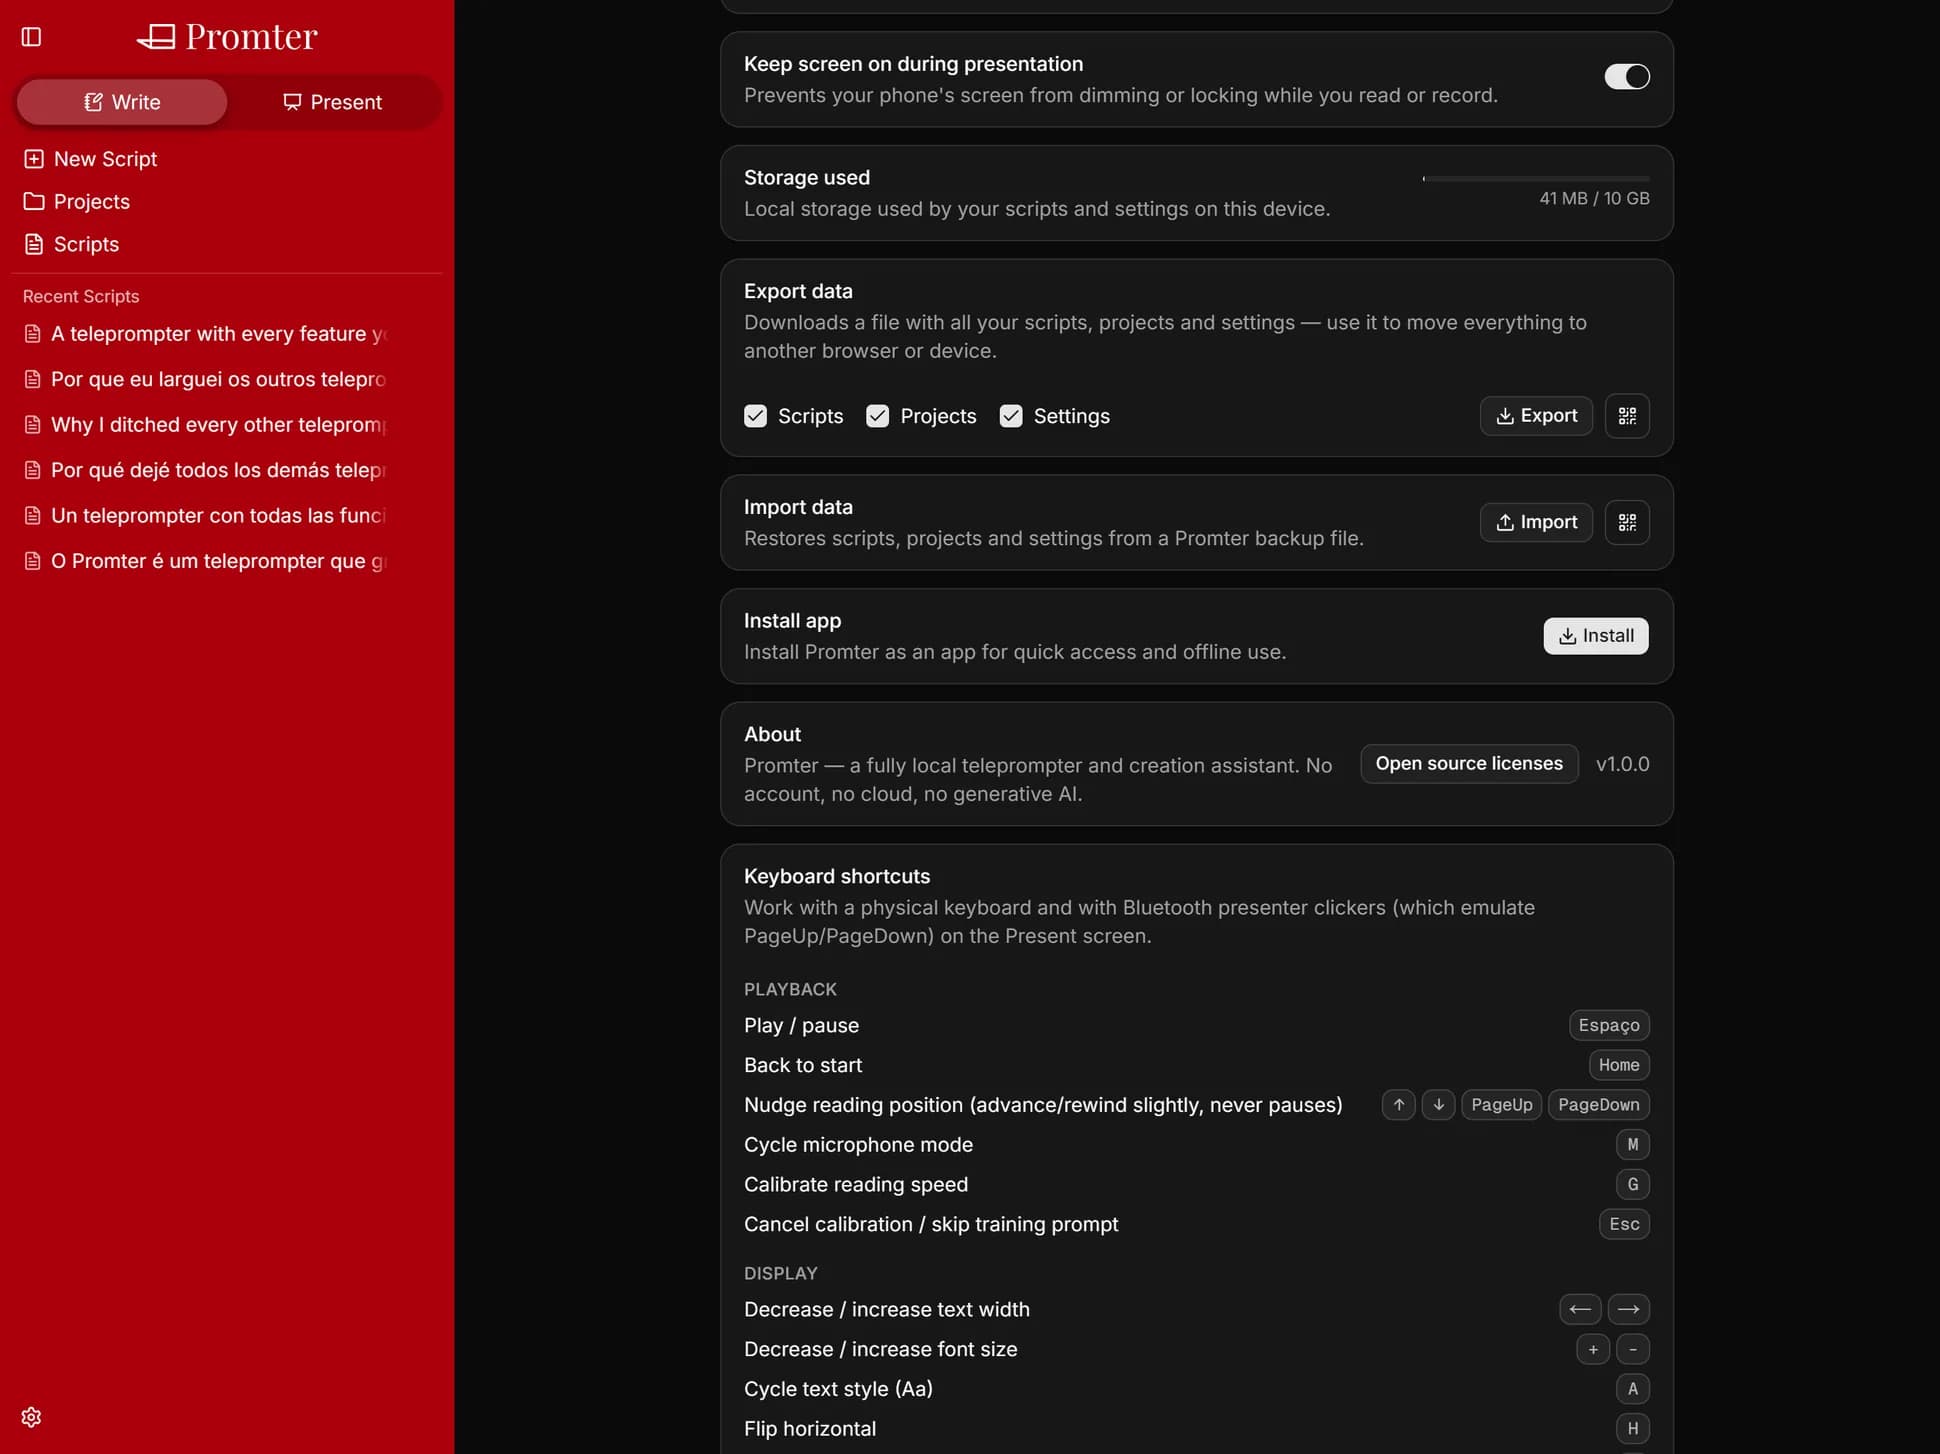This screenshot has width=1940, height=1454.
Task: Uncheck the Settings export checkbox
Action: [x=1011, y=416]
